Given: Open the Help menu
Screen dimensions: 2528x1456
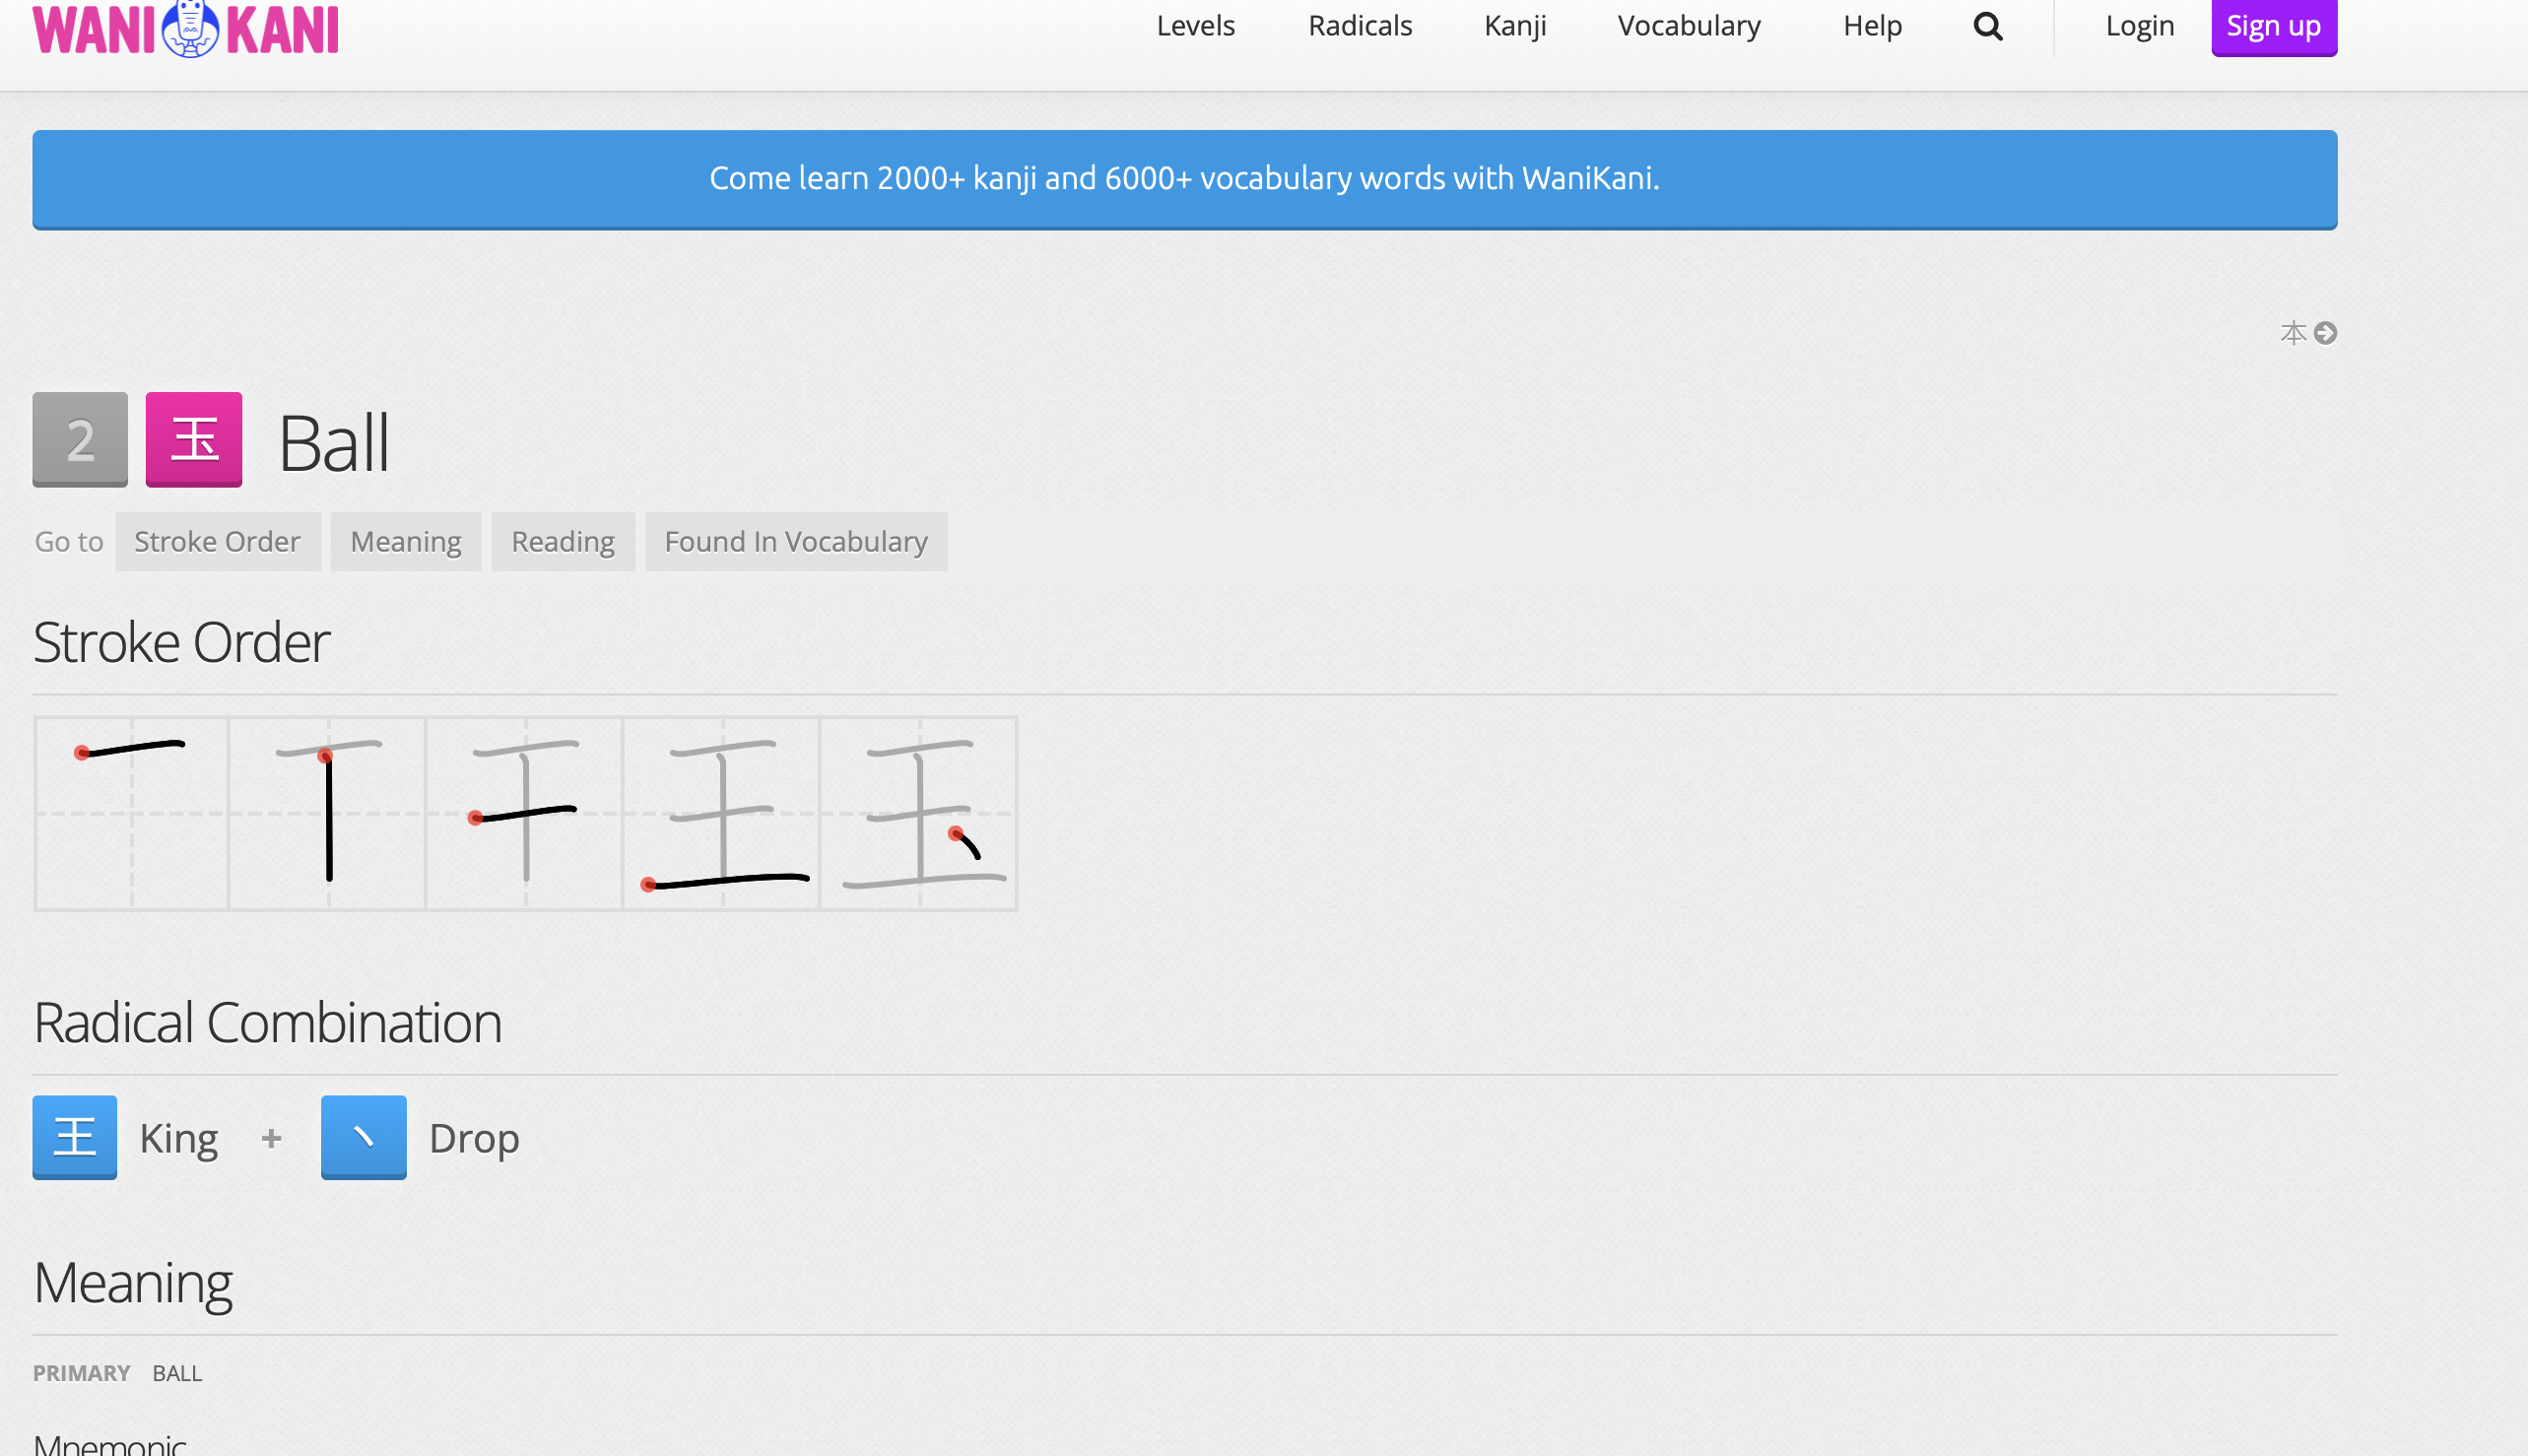Looking at the screenshot, I should pyautogui.click(x=1871, y=26).
